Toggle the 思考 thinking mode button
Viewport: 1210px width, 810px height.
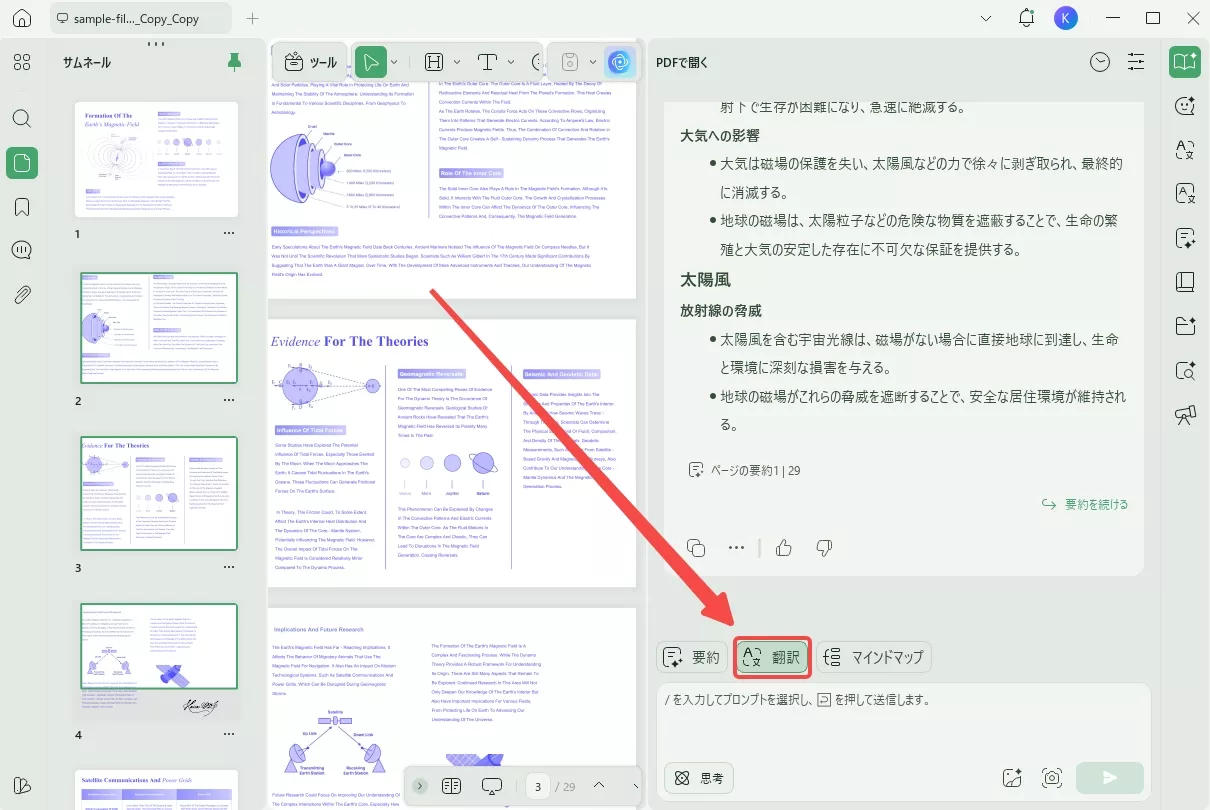click(699, 778)
